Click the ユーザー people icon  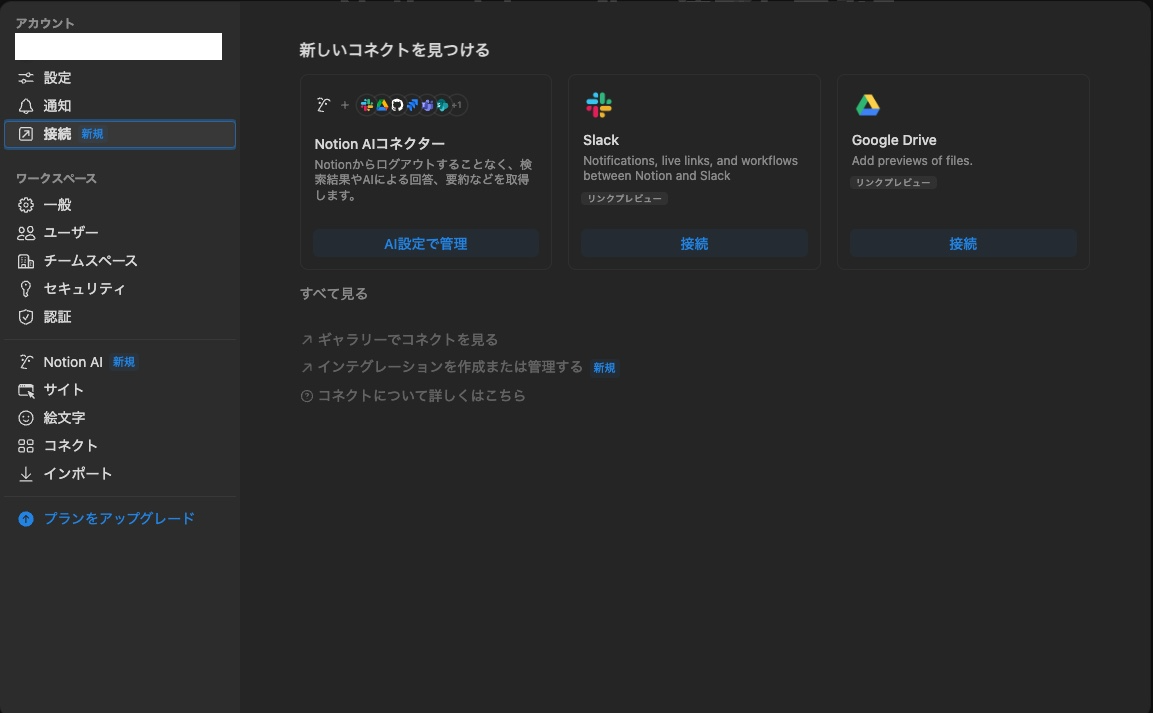click(x=26, y=233)
